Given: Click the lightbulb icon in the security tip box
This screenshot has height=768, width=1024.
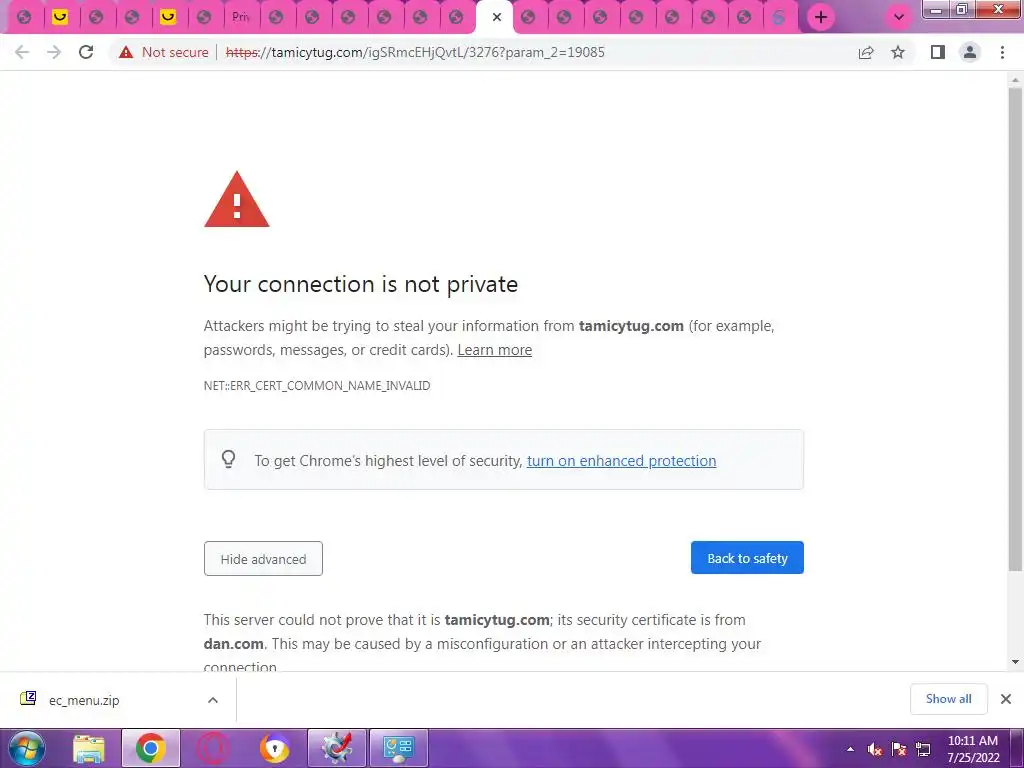Looking at the screenshot, I should click(x=229, y=459).
